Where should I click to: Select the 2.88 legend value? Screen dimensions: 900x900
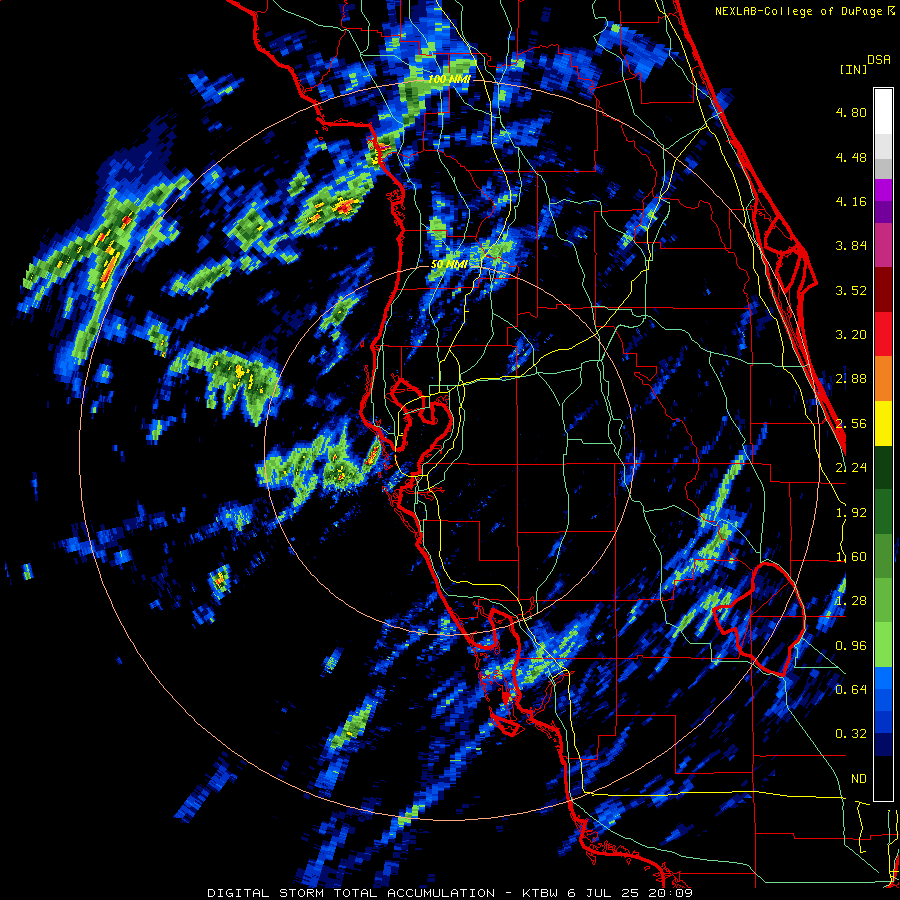[x=851, y=379]
